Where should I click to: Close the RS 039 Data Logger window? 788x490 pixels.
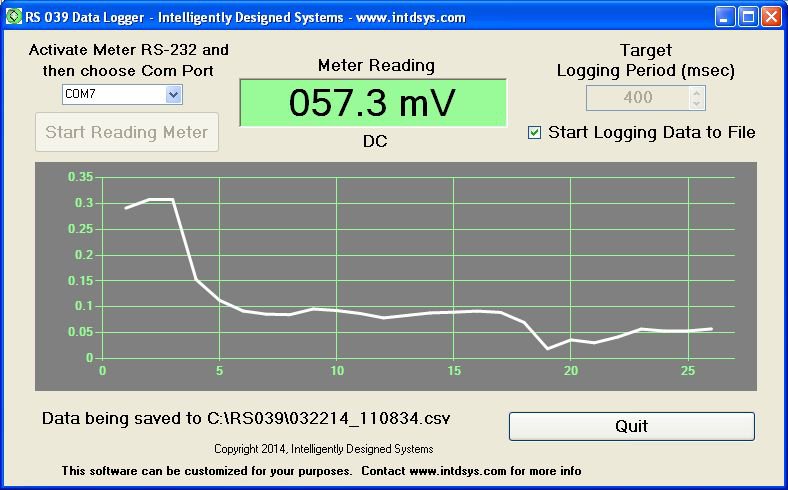[771, 17]
